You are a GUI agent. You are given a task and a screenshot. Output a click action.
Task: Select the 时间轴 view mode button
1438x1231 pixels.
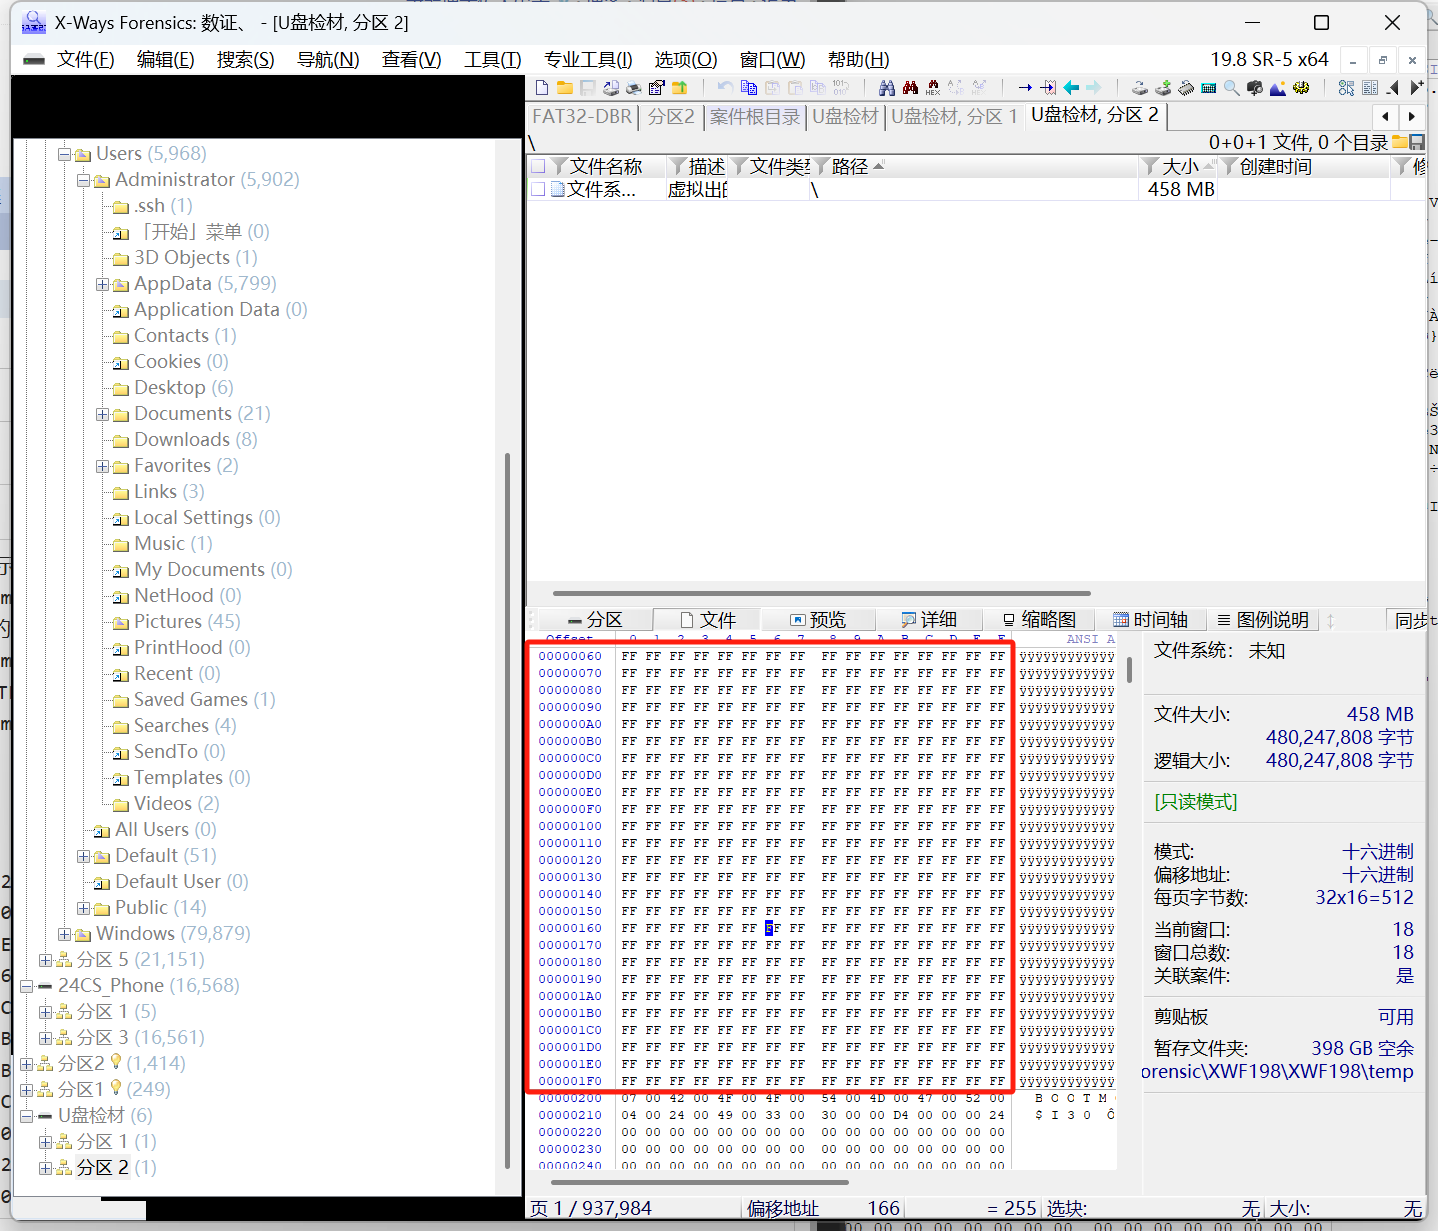[1150, 620]
